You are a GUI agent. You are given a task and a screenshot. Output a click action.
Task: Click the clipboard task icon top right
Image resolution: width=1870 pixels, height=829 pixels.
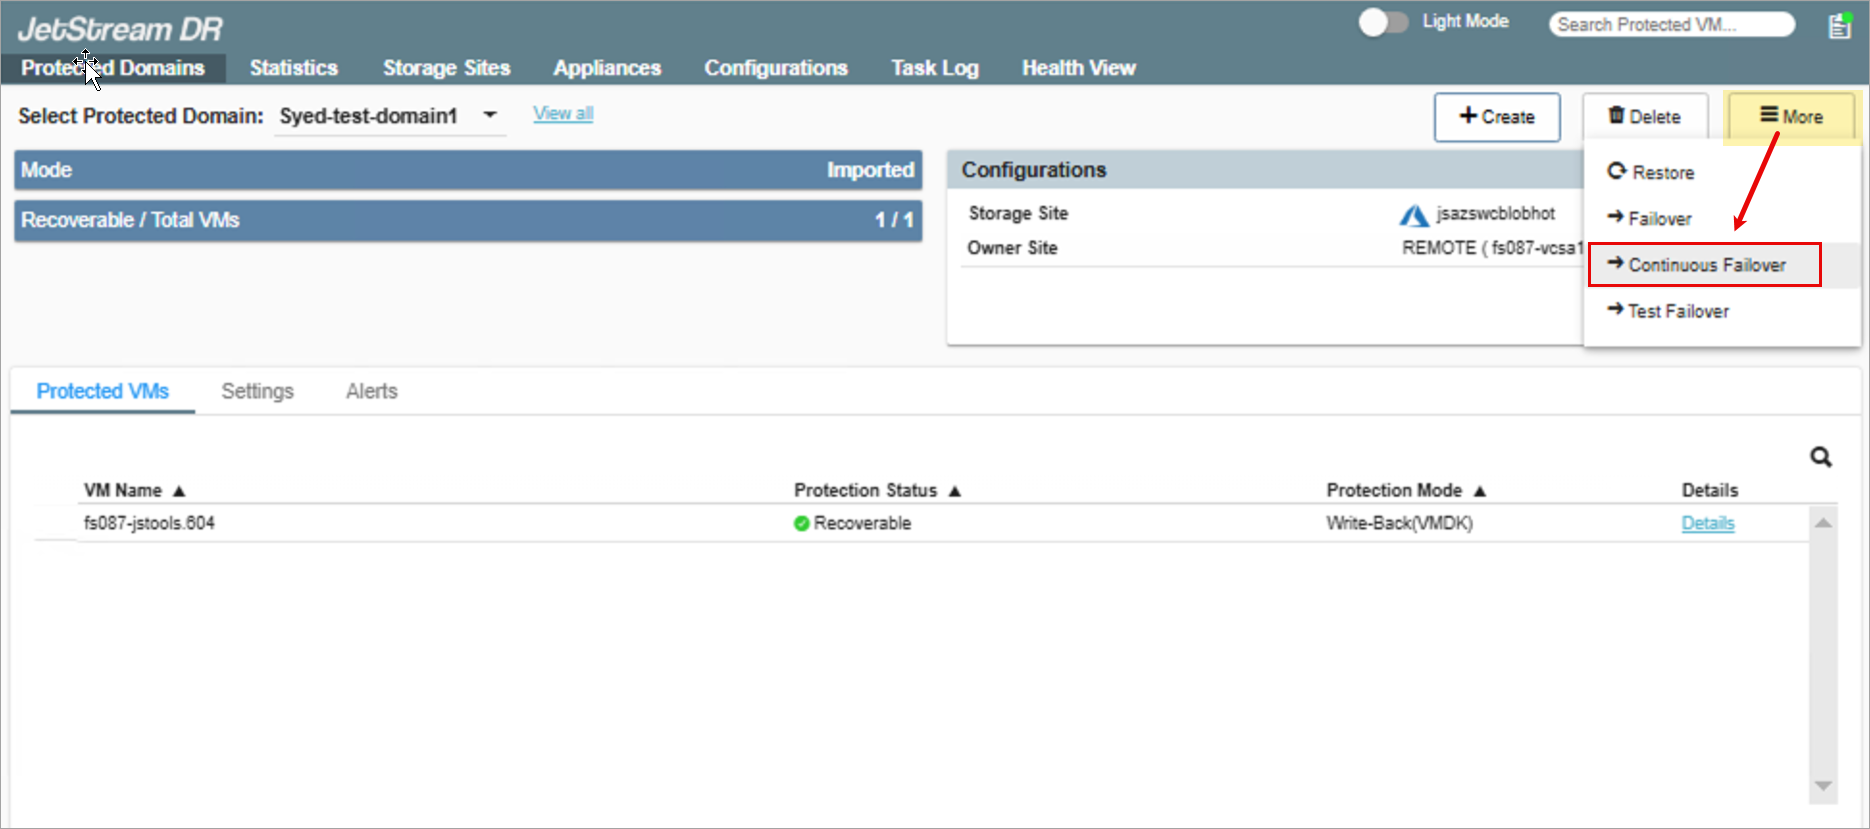click(1839, 26)
